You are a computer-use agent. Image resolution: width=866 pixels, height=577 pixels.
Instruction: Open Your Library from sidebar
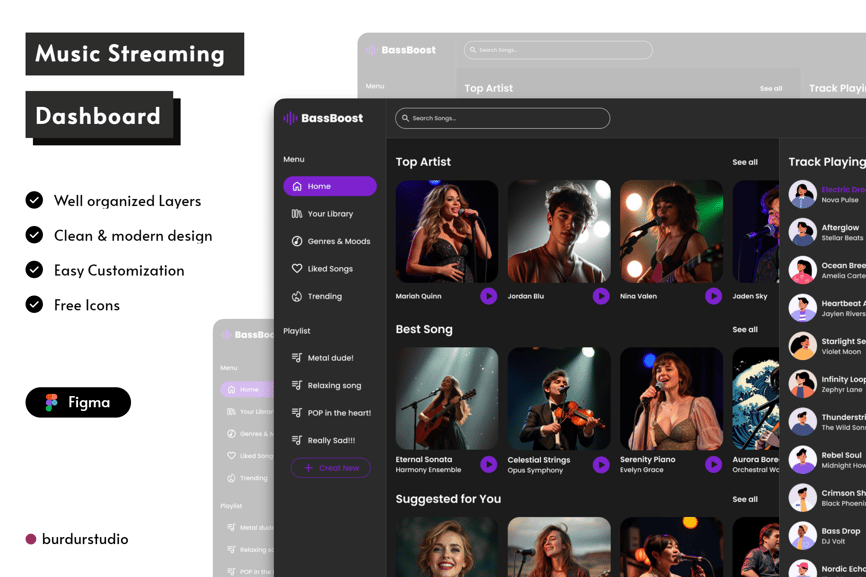[x=329, y=214]
